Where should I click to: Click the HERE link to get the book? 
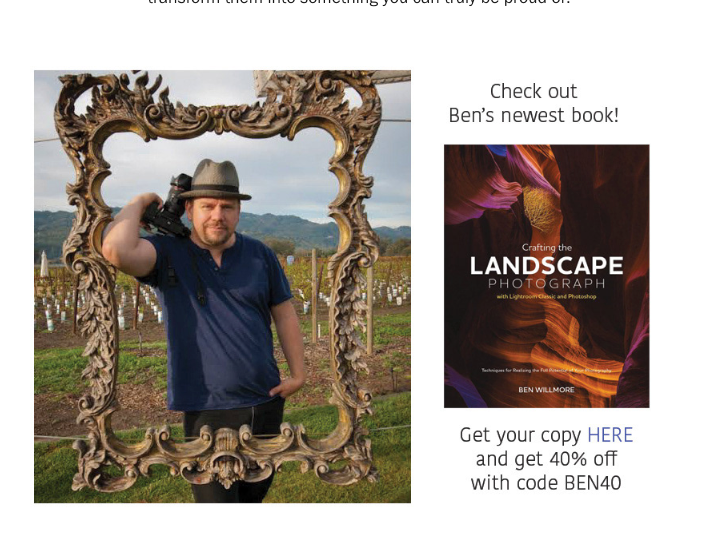610,435
